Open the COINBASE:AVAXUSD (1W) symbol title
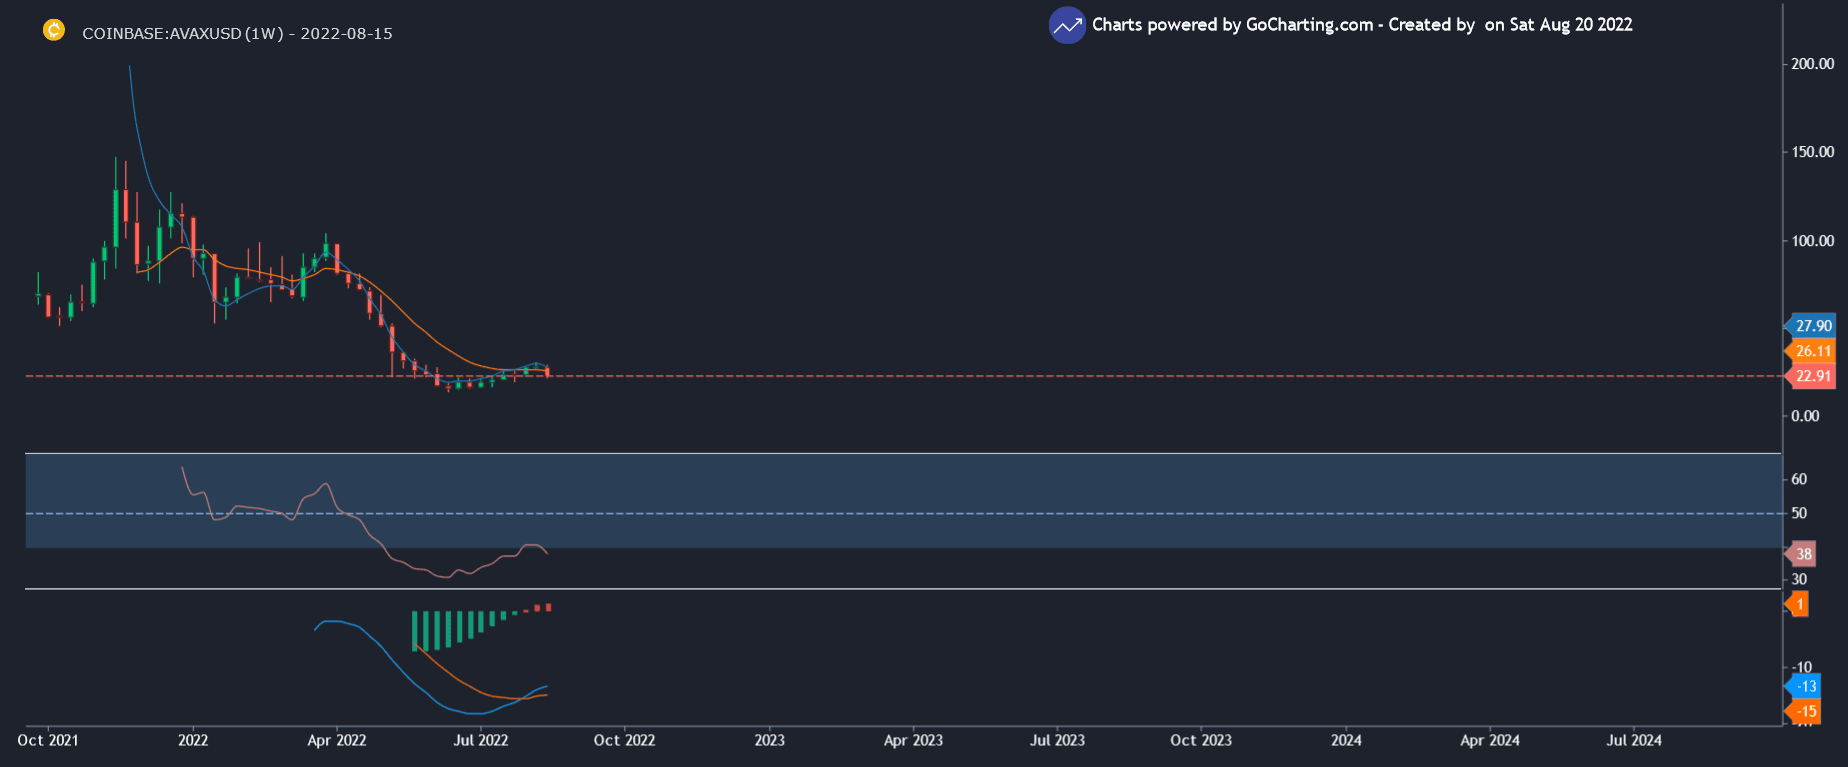 click(237, 33)
